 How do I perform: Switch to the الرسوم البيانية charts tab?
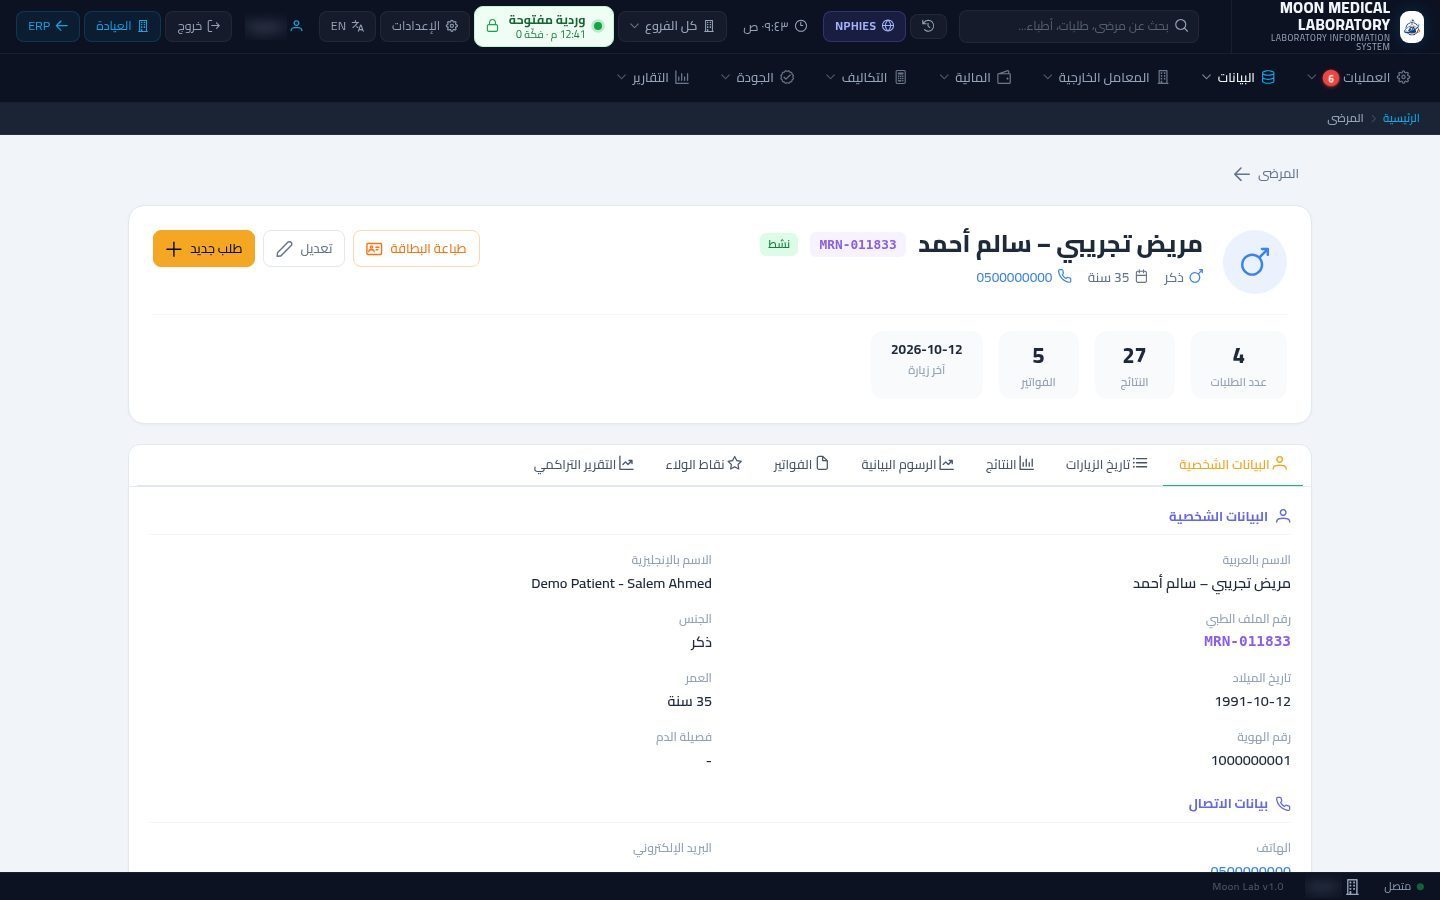pos(907,465)
